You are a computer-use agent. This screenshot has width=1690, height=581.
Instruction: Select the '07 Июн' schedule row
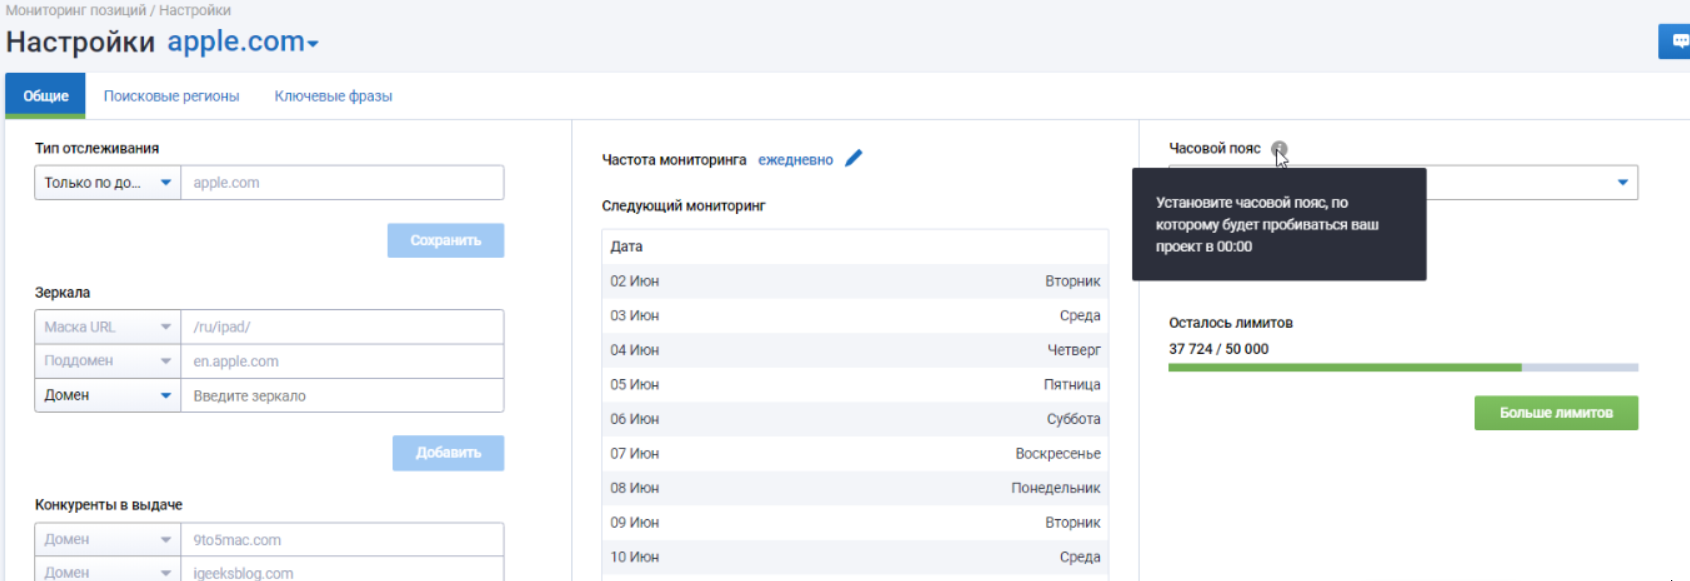[855, 453]
